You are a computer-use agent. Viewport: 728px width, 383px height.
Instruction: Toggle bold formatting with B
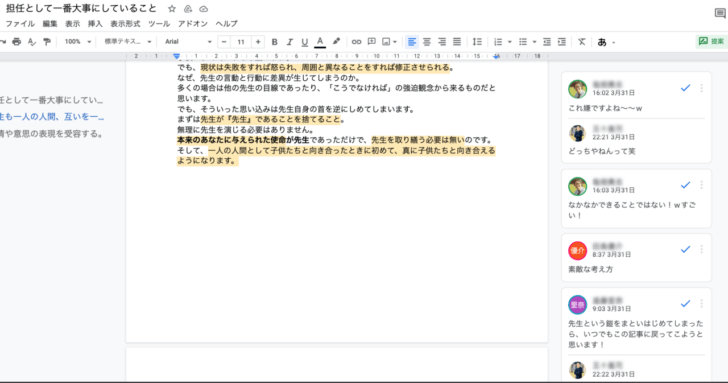(274, 42)
